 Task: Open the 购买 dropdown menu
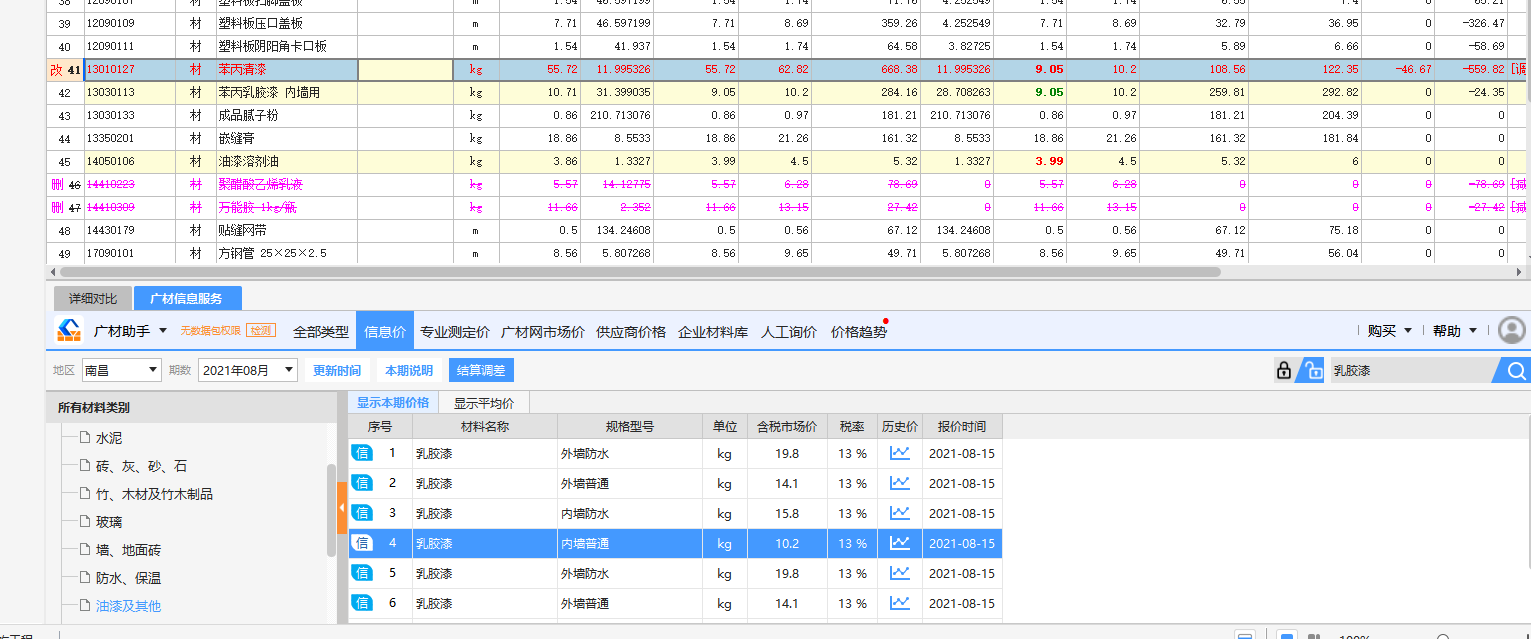(x=1389, y=331)
